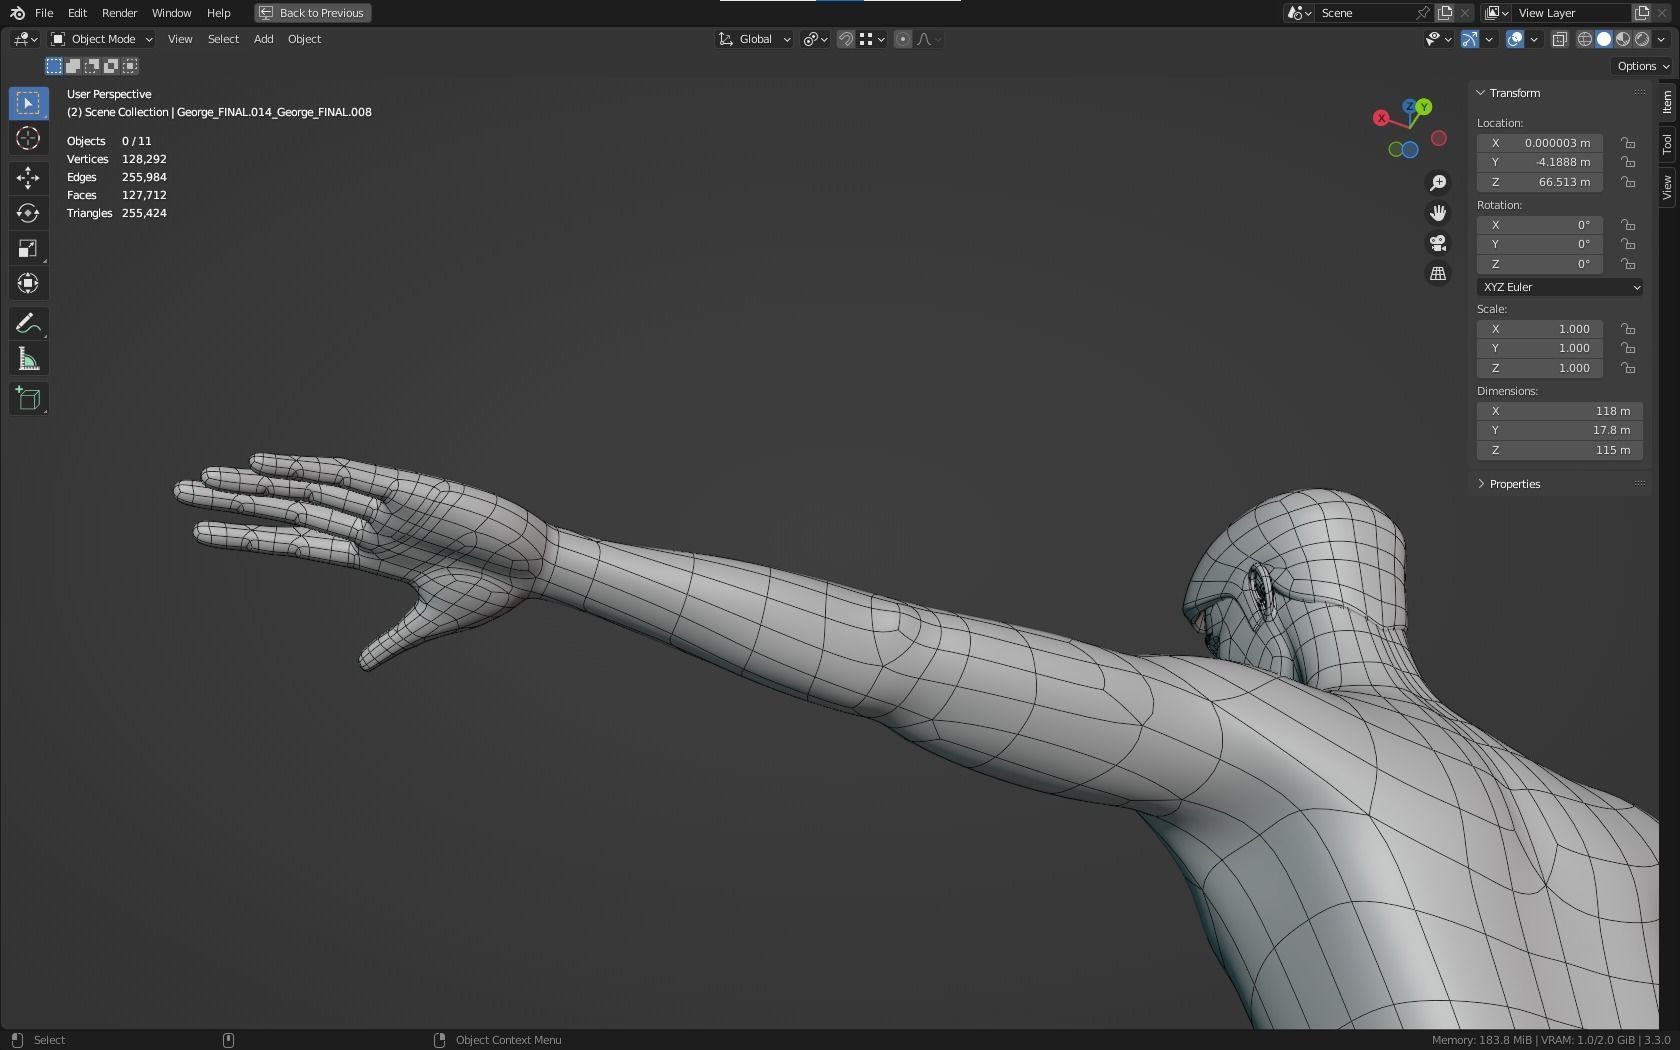The image size is (1680, 1050).
Task: Toggle X-ray mode
Action: pos(1559,39)
